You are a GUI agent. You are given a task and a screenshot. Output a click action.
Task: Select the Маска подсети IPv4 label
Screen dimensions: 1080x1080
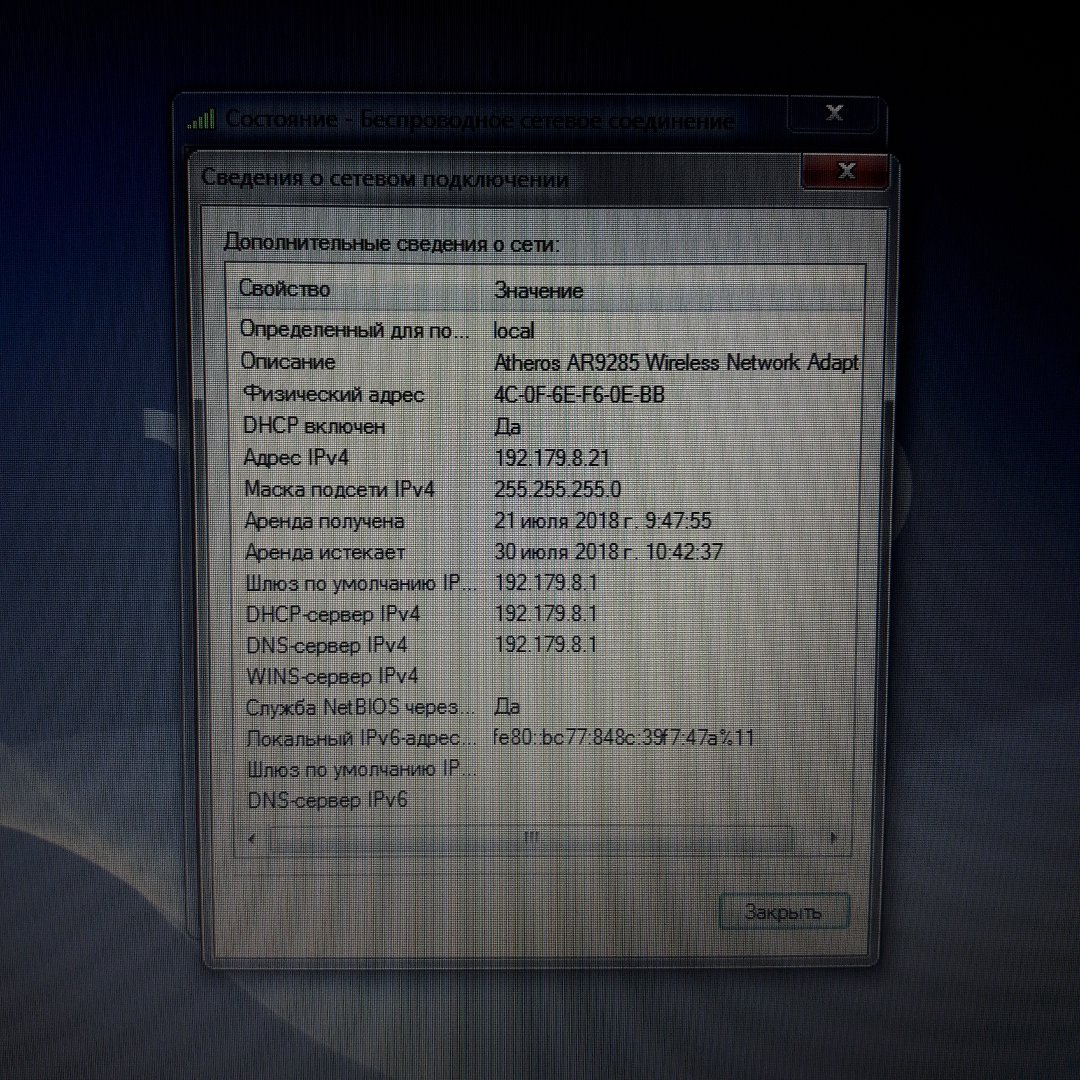pos(340,489)
